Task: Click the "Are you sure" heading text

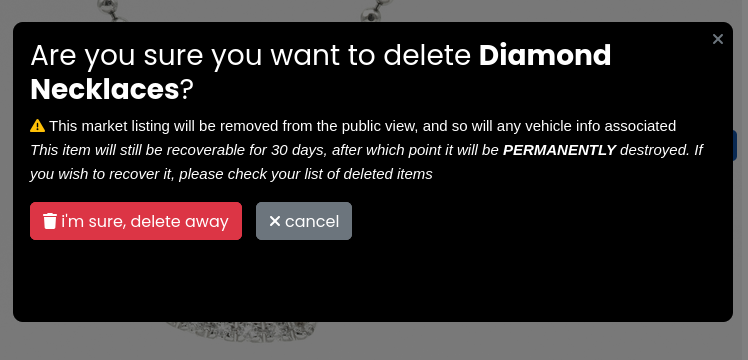Action: pyautogui.click(x=115, y=55)
